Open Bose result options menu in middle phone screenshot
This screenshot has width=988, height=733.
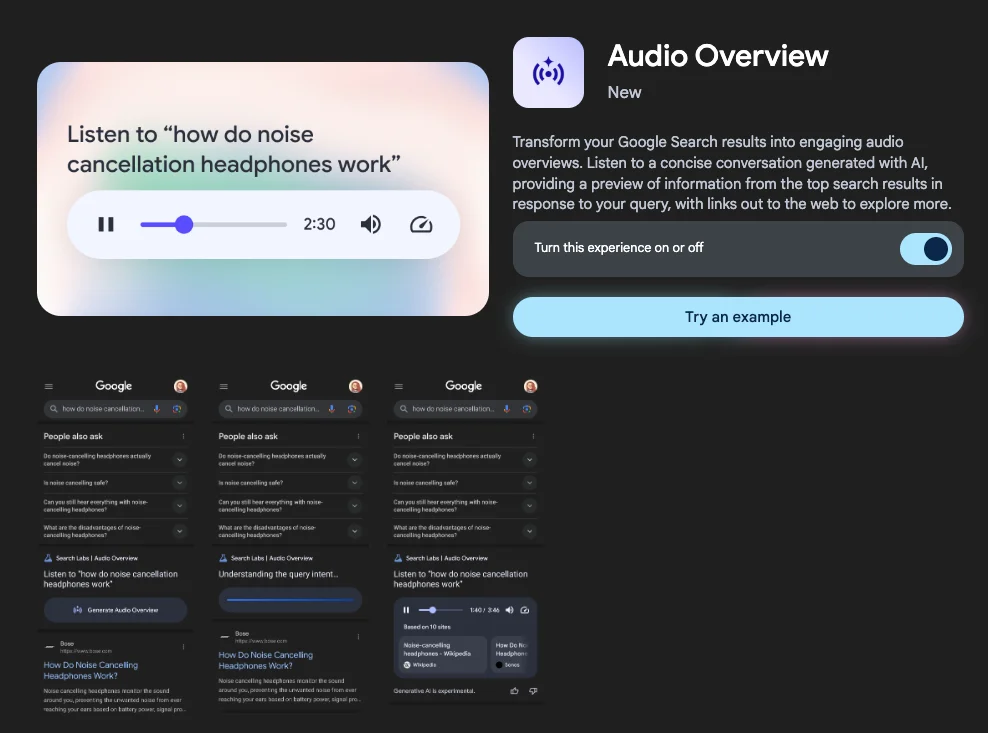click(x=359, y=637)
